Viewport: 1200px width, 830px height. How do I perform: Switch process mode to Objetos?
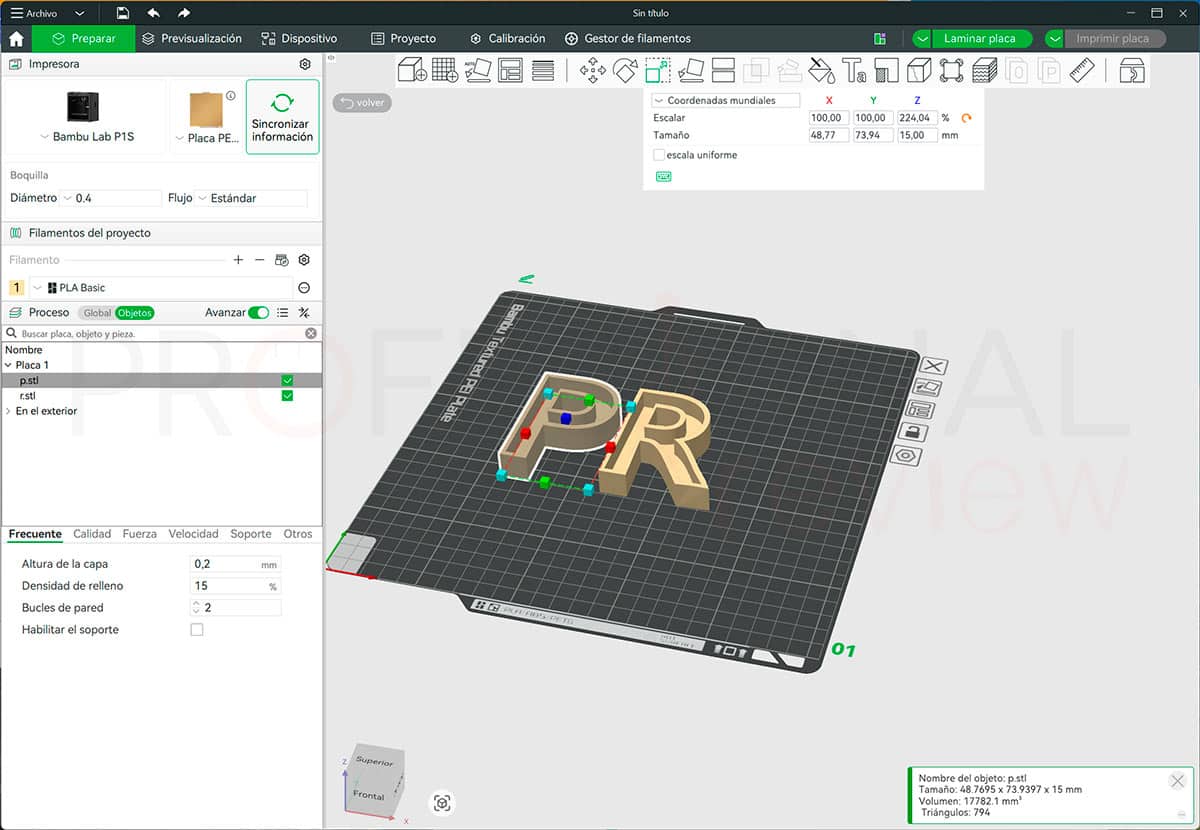coord(135,313)
